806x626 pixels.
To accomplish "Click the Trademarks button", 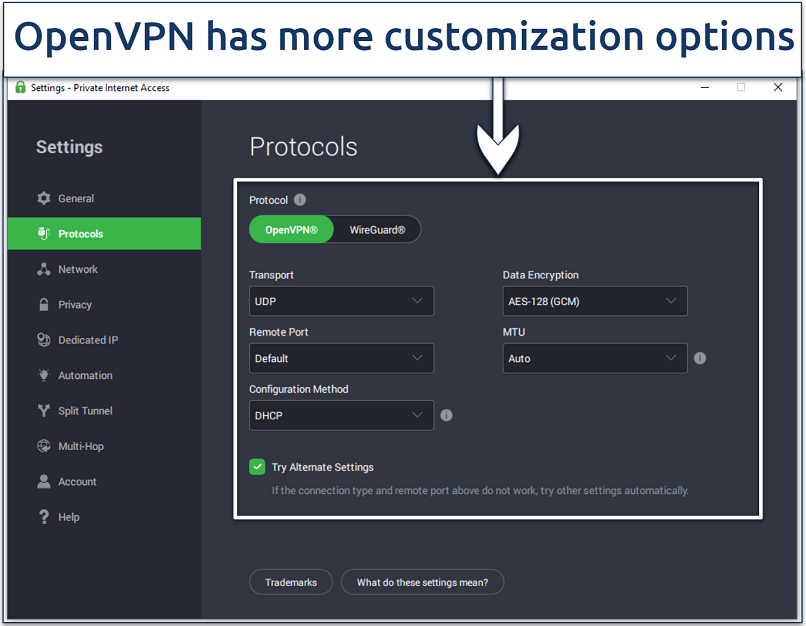I will [x=290, y=581].
